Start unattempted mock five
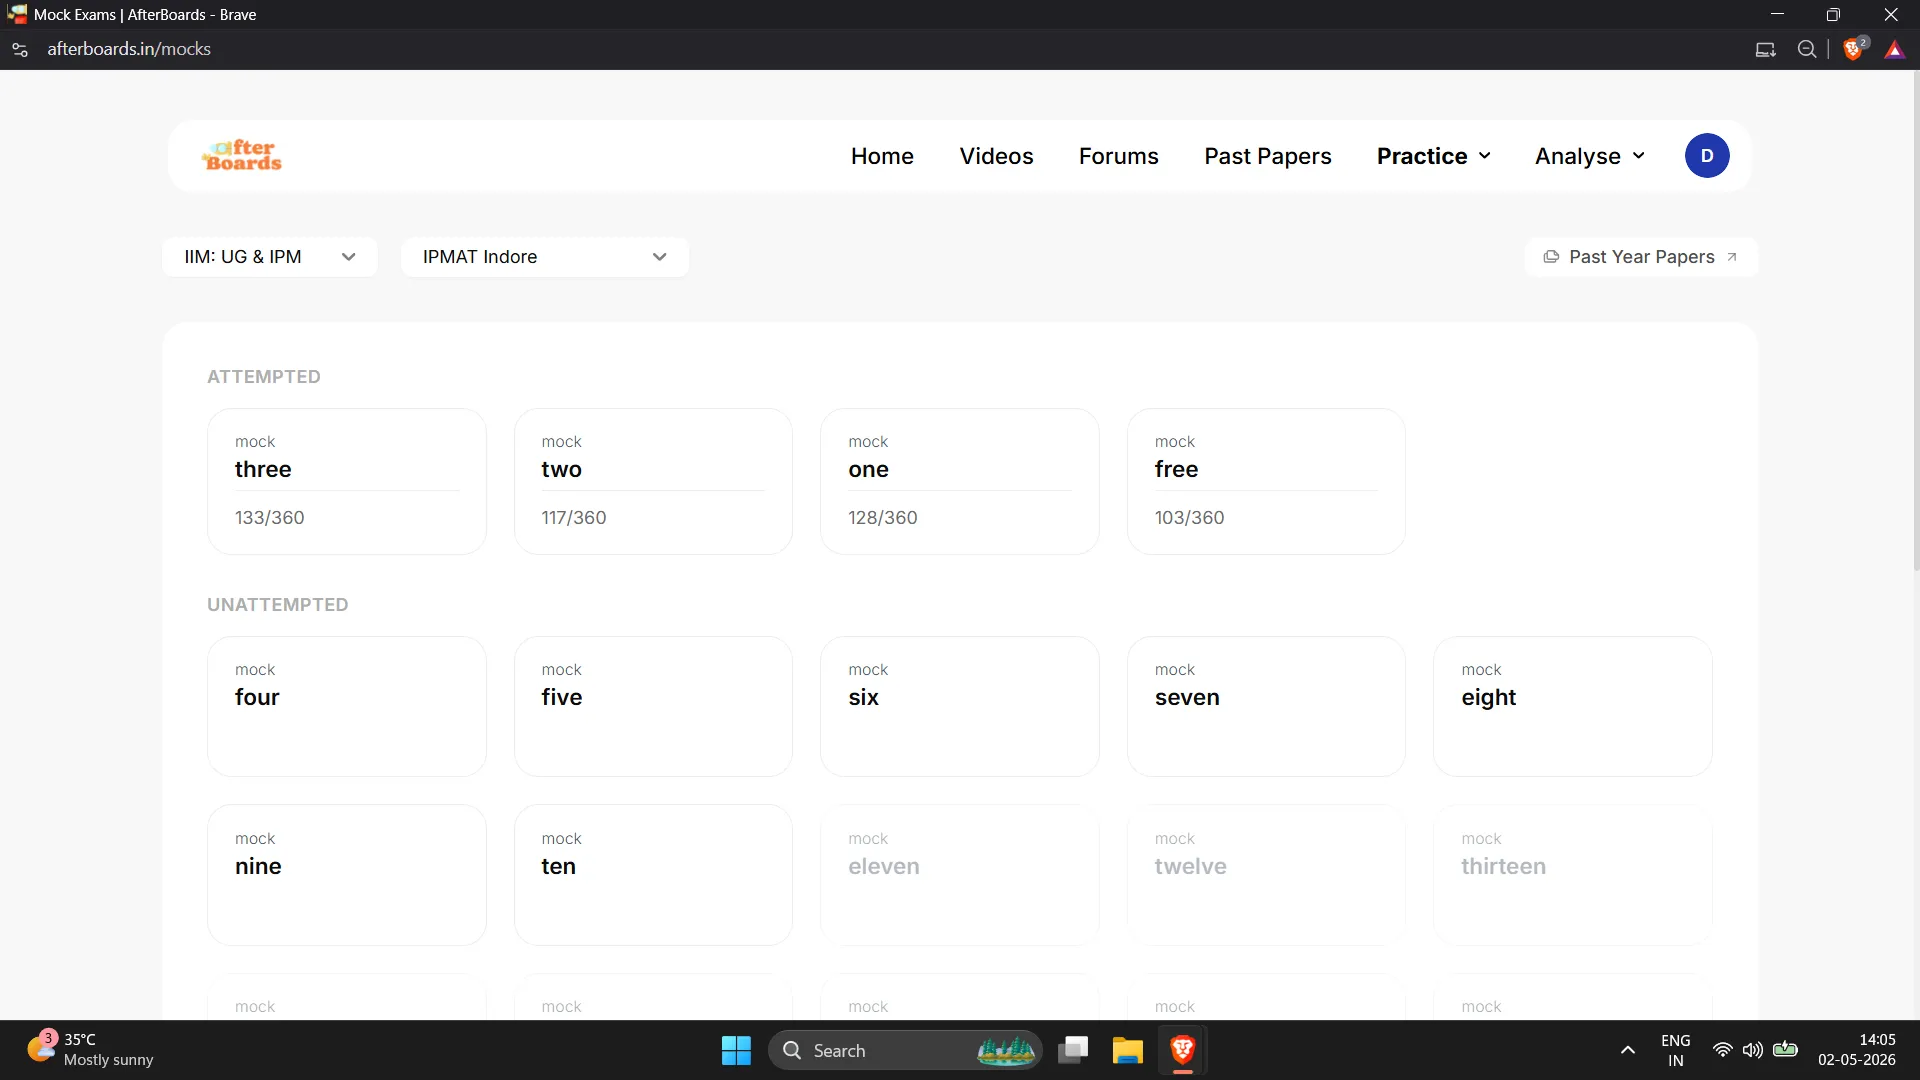The width and height of the screenshot is (1920, 1080). [x=653, y=706]
